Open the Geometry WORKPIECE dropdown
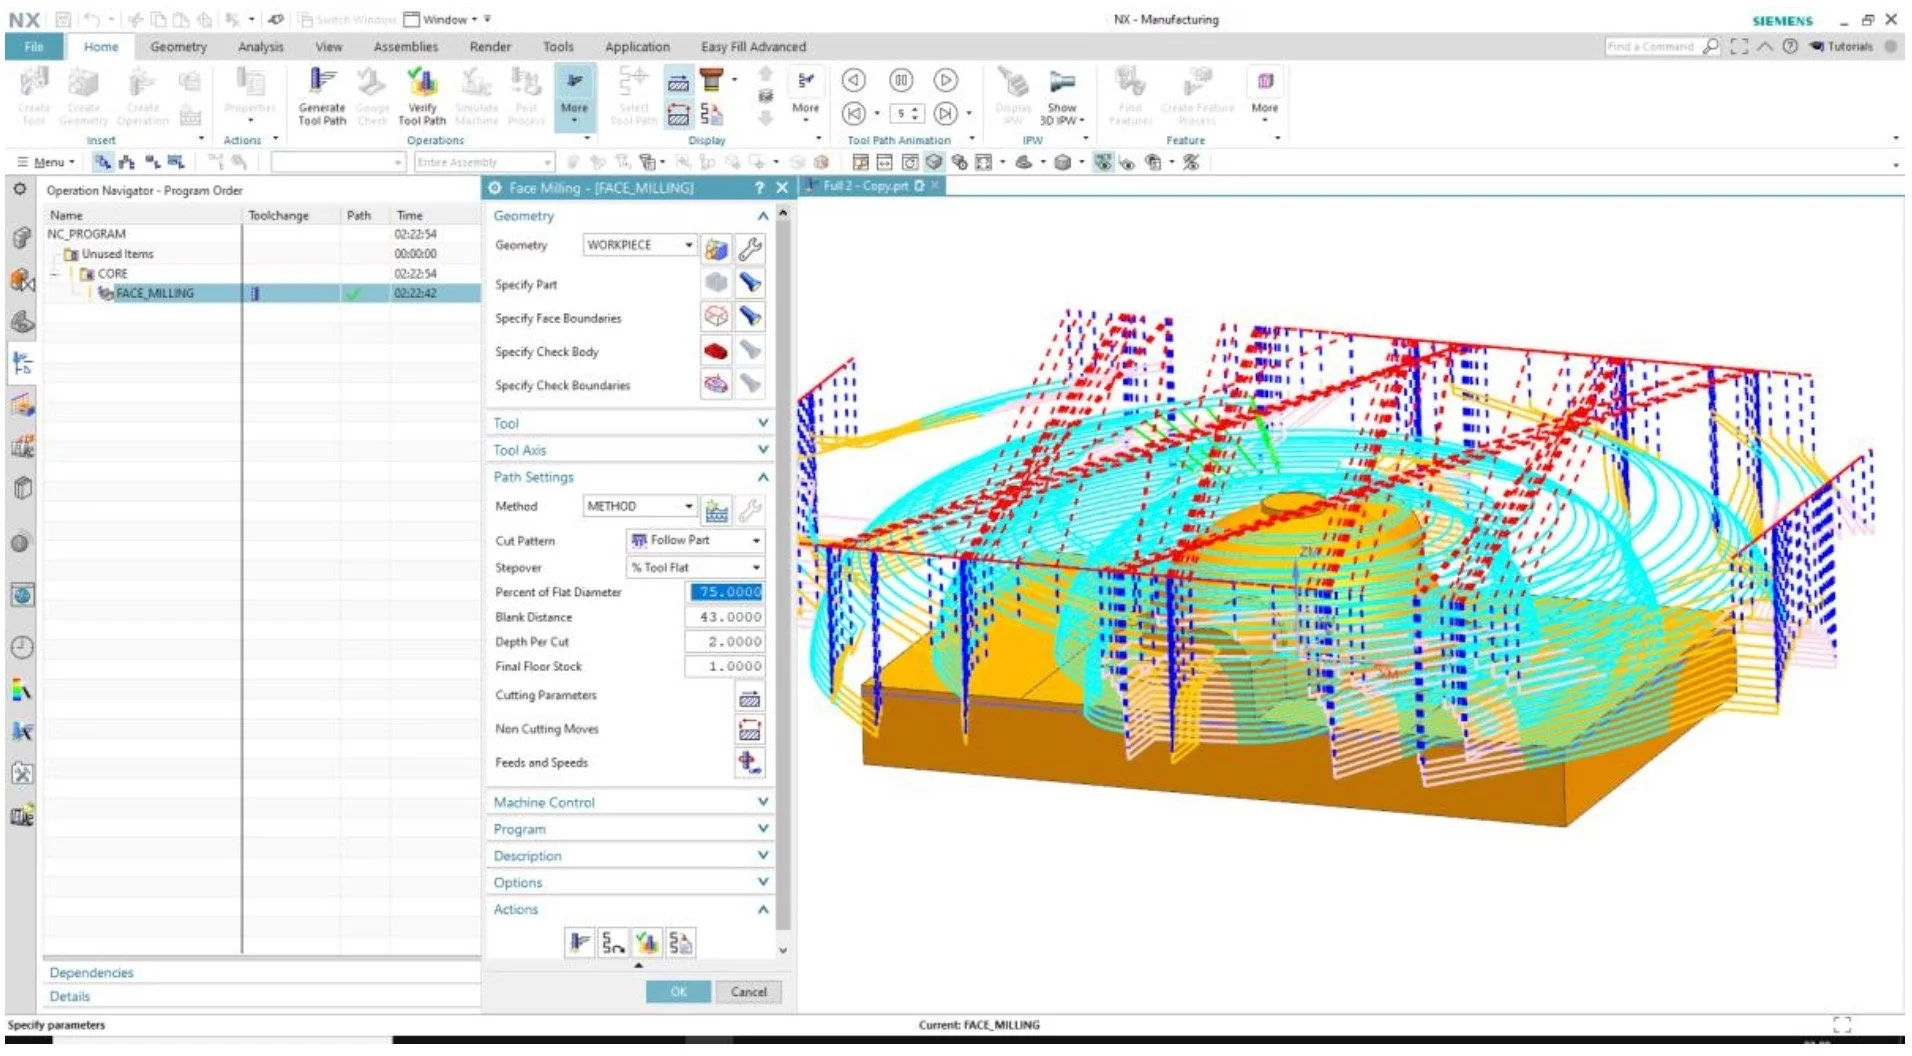 pos(640,245)
